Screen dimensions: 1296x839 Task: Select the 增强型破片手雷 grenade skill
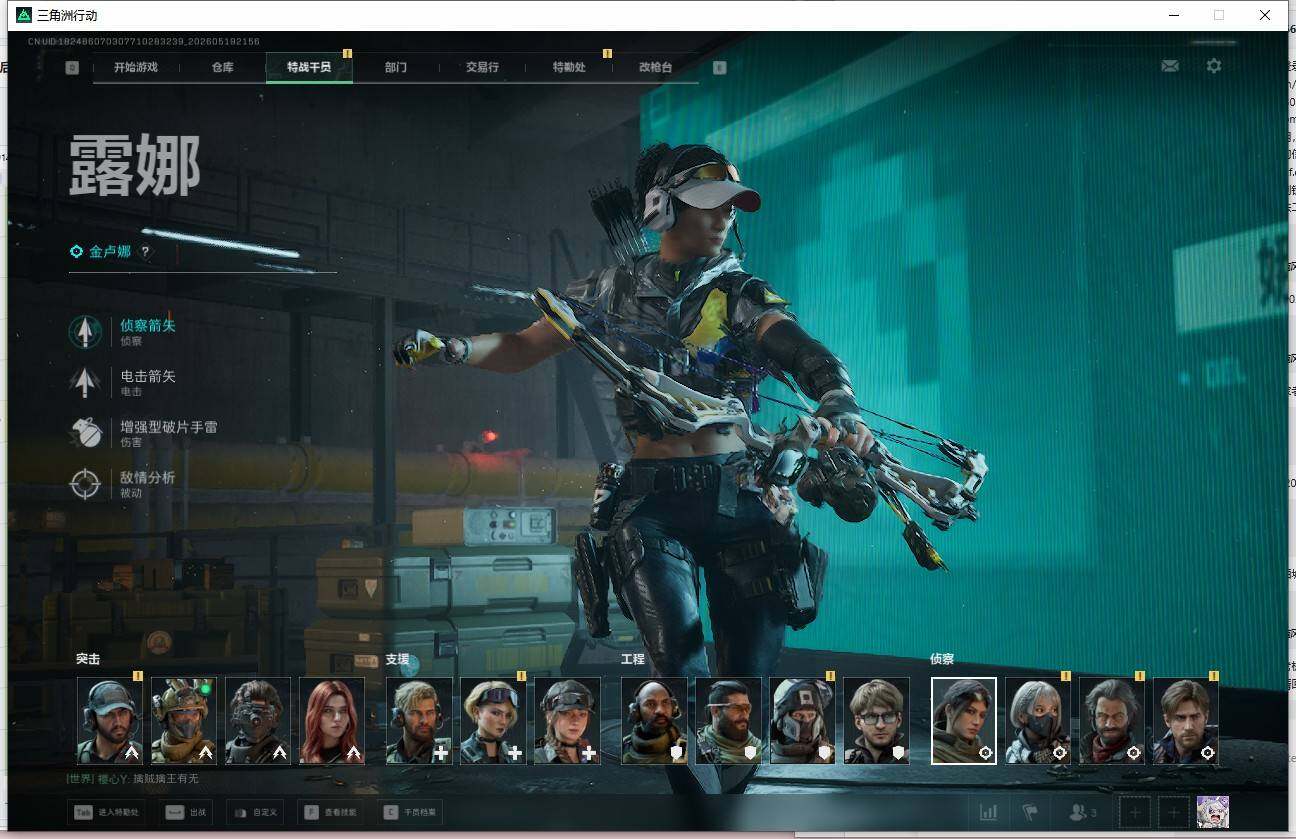[144, 433]
